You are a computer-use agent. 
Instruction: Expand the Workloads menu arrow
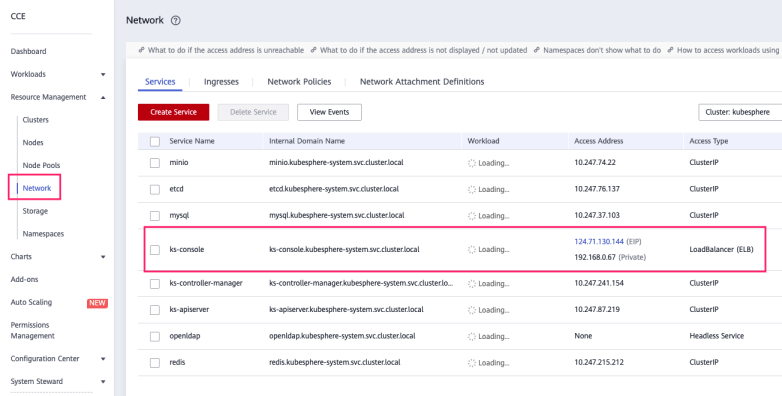point(103,75)
